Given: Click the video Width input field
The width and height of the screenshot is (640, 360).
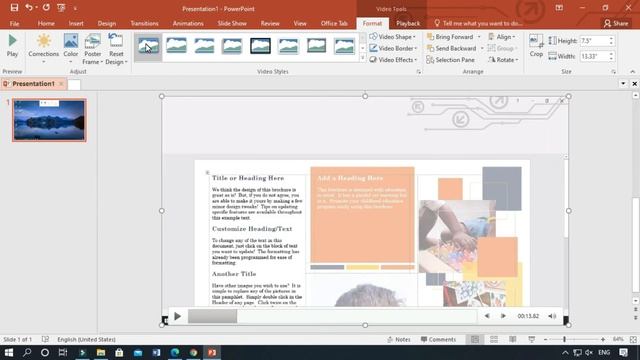Looking at the screenshot, I should [594, 56].
